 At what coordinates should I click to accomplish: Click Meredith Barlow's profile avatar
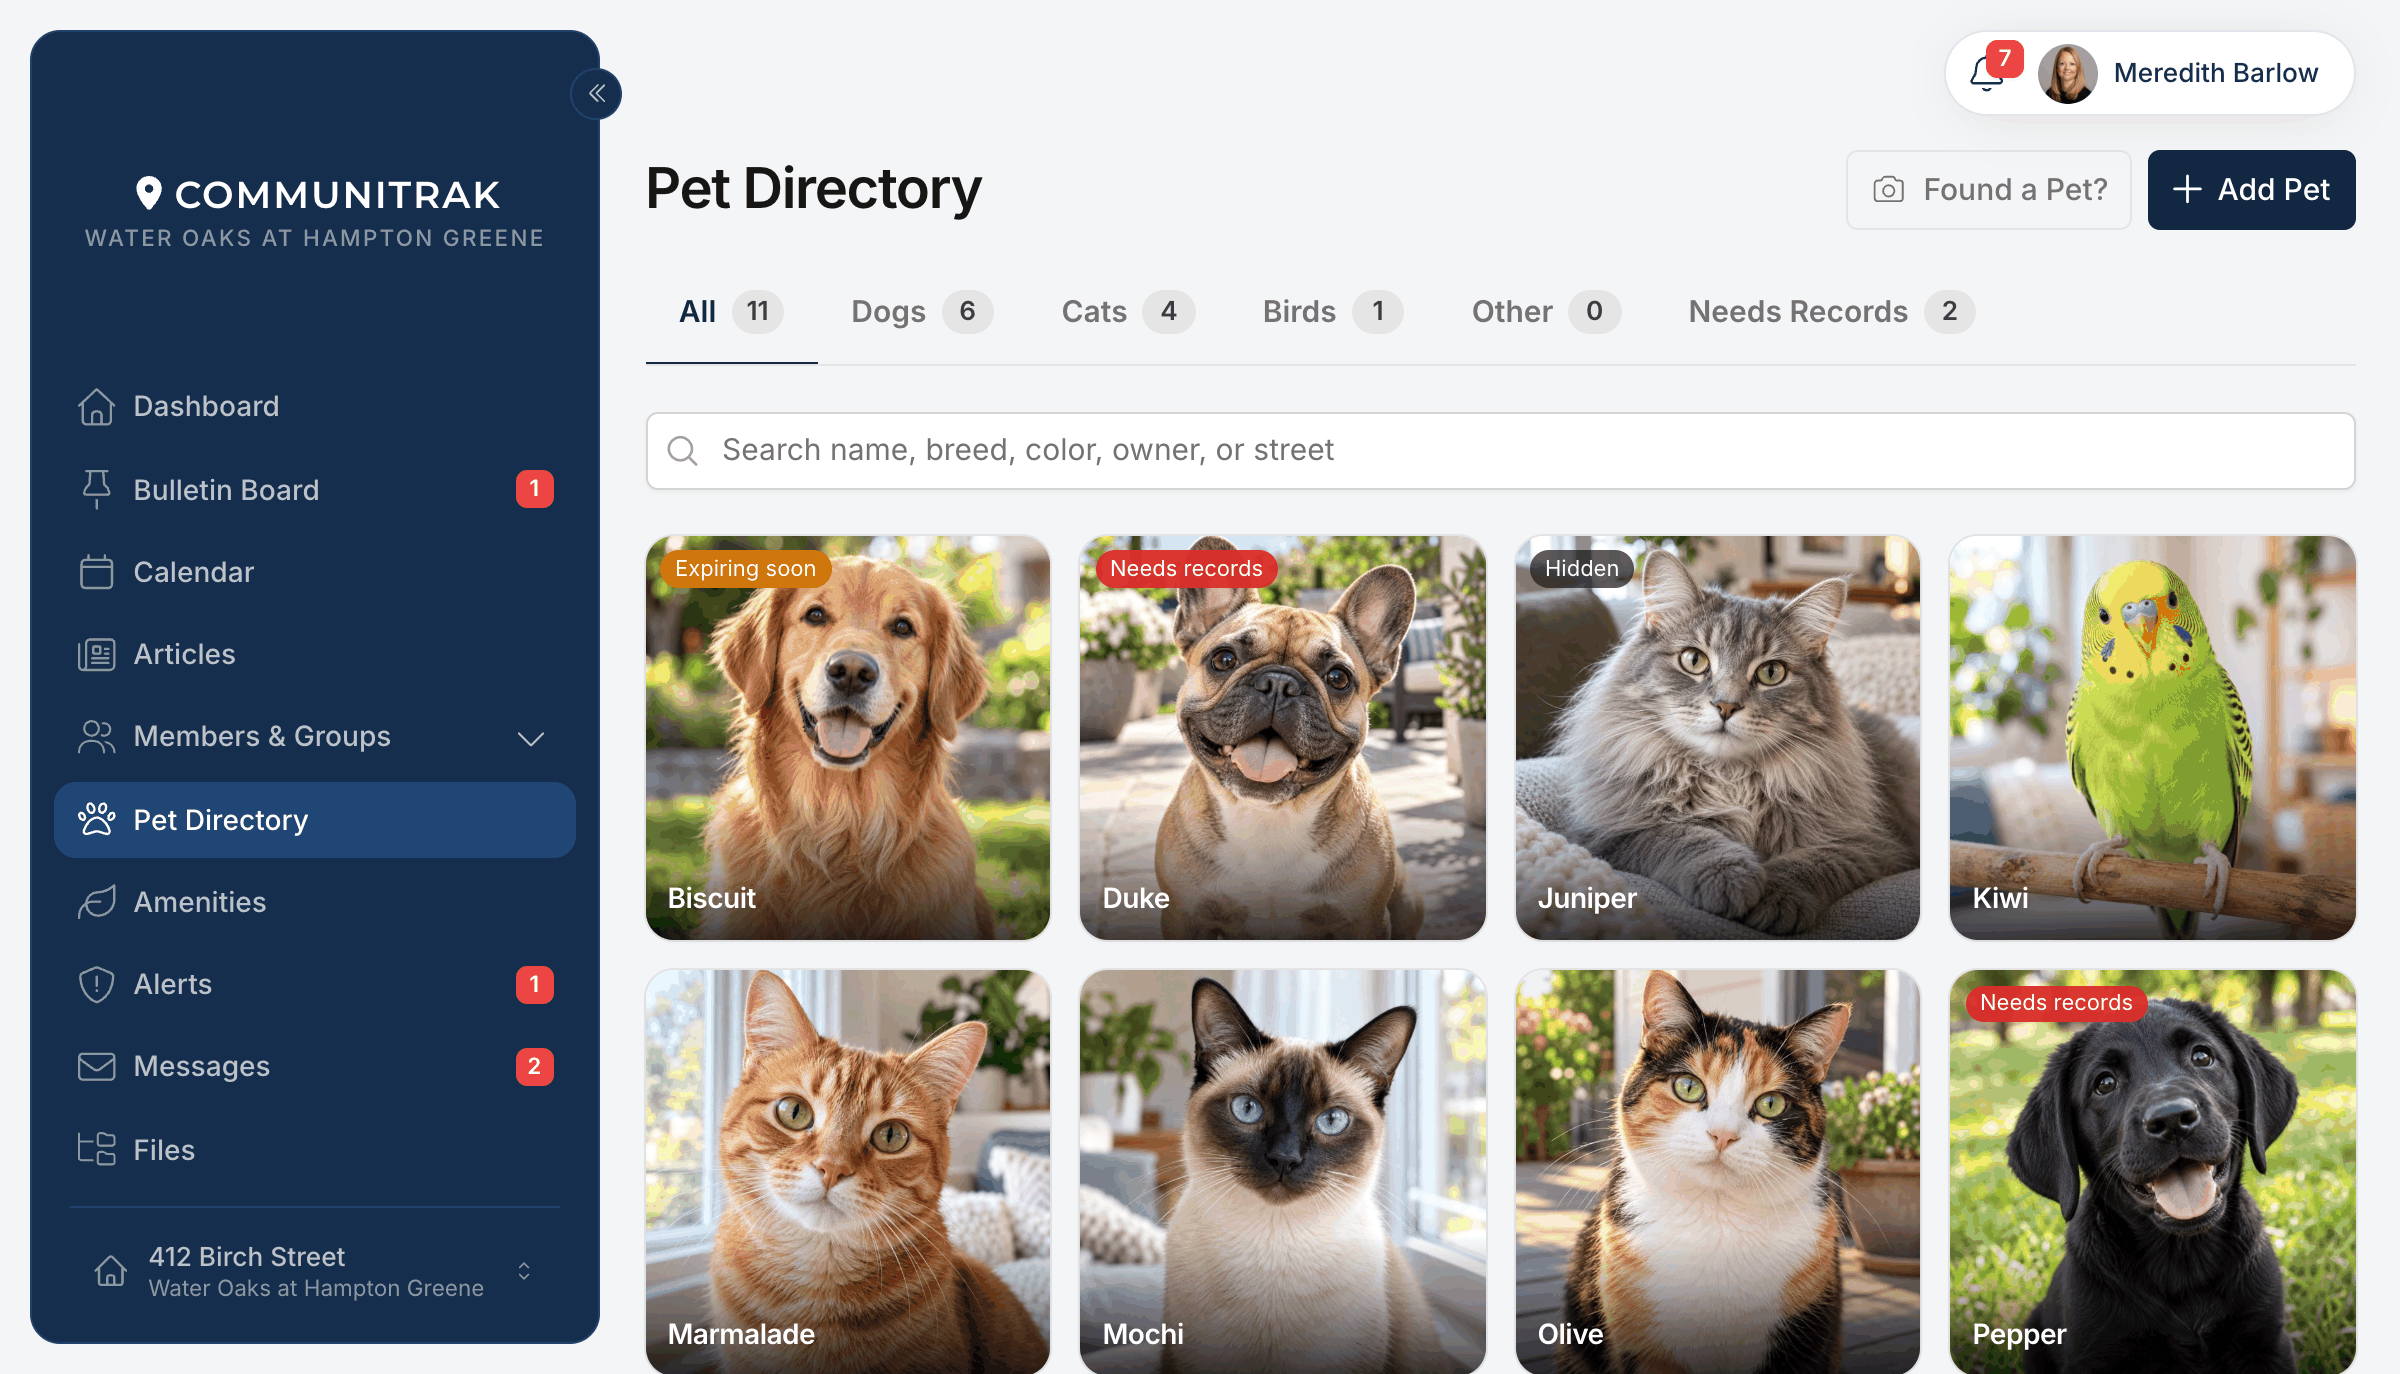pos(2067,73)
